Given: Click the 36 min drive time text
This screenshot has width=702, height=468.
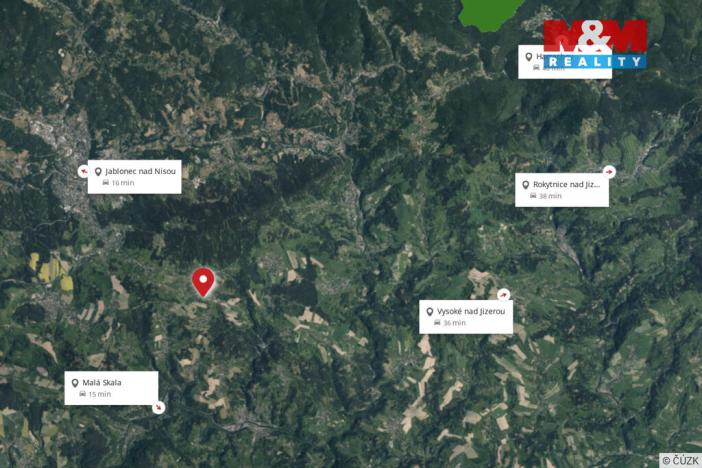Looking at the screenshot, I should 454,323.
